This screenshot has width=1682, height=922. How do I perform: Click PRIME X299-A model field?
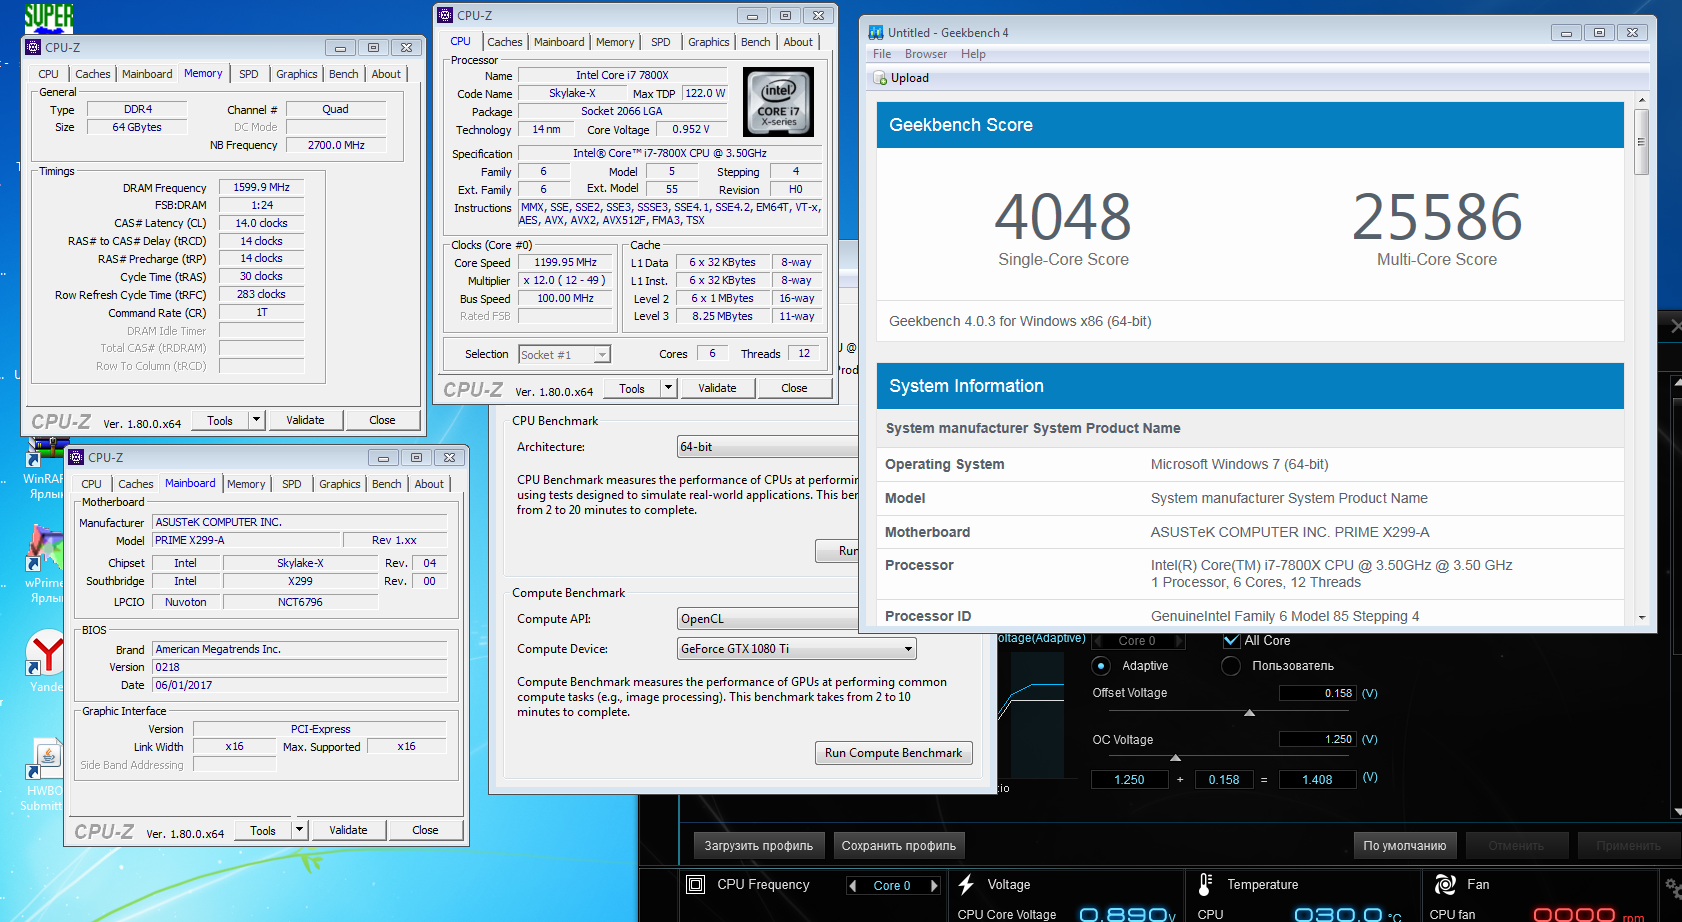click(x=245, y=540)
